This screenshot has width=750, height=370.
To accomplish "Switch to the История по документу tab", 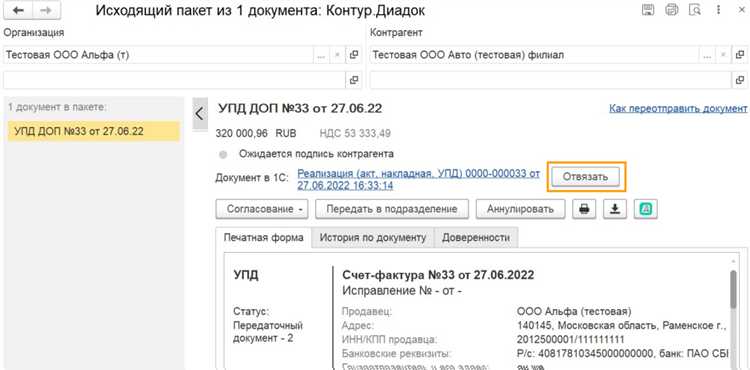I will click(x=373, y=238).
